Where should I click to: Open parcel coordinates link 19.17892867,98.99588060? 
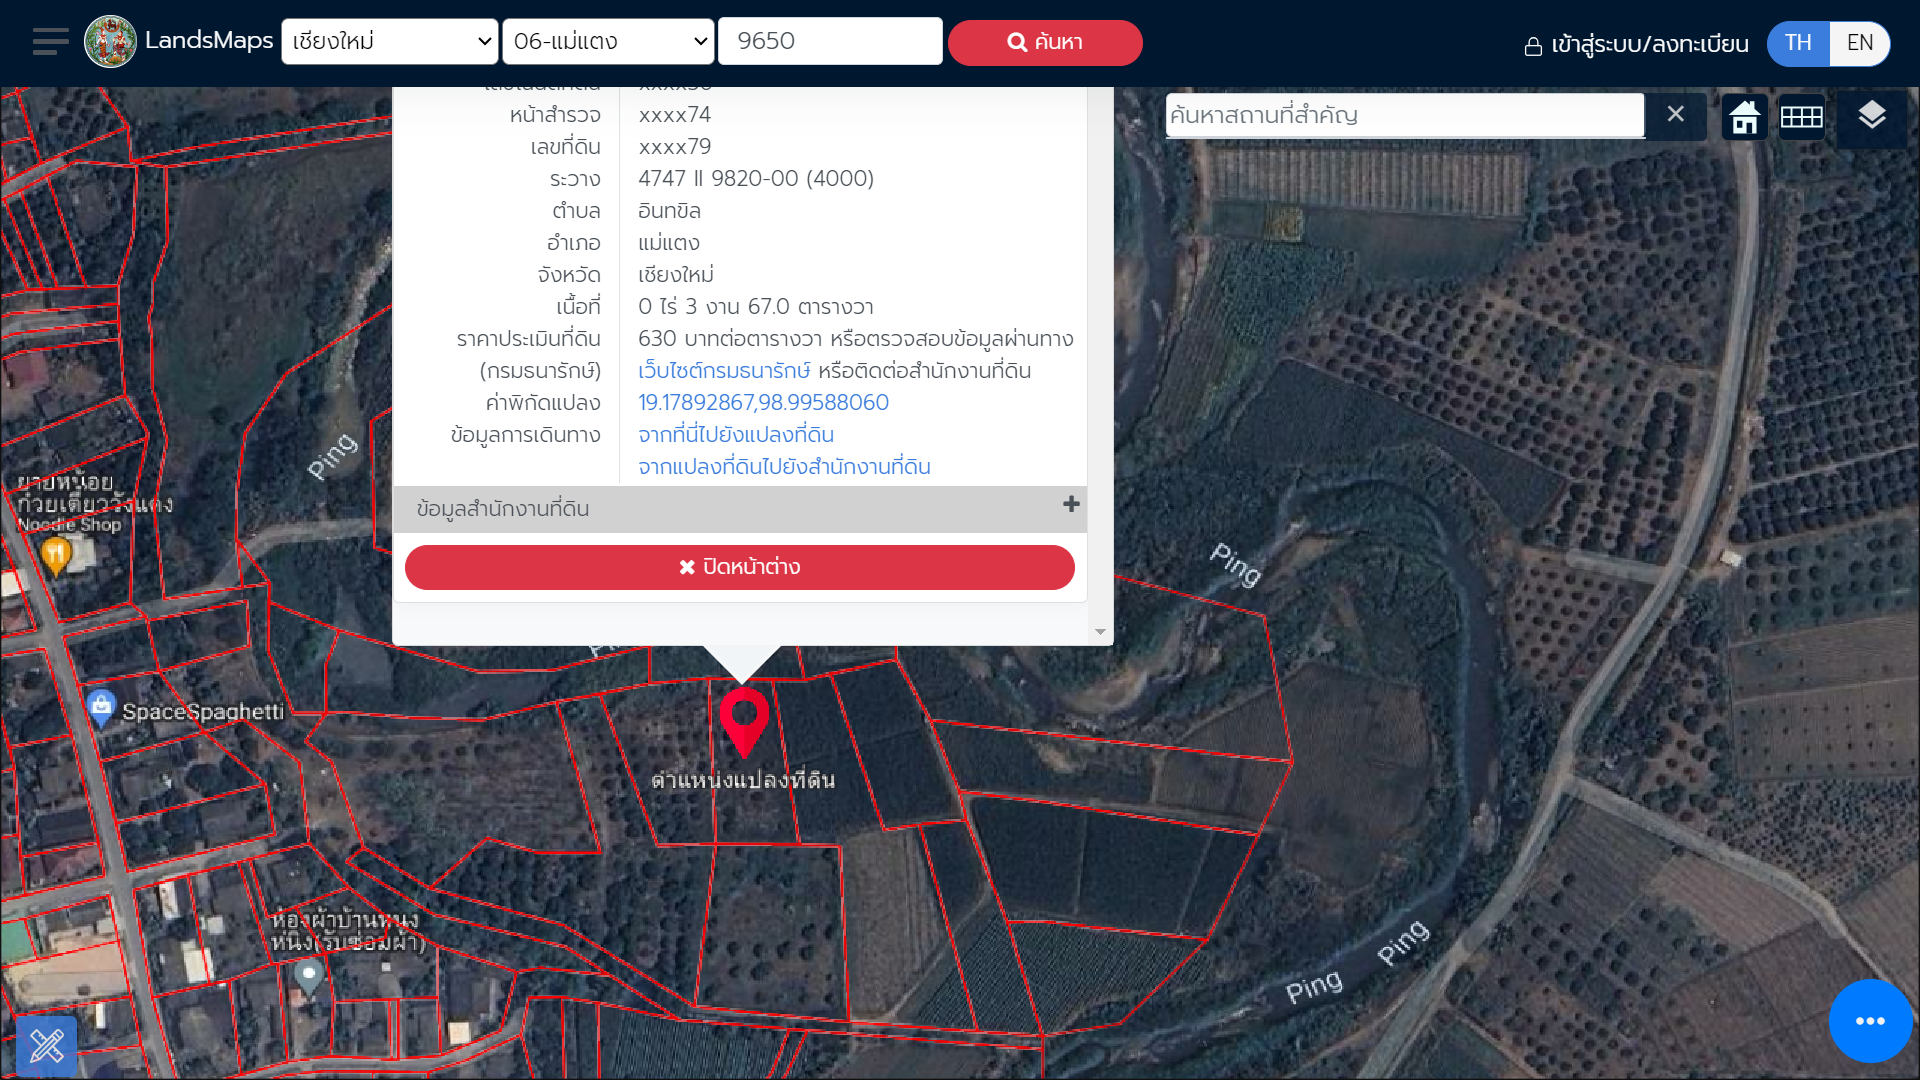763,402
